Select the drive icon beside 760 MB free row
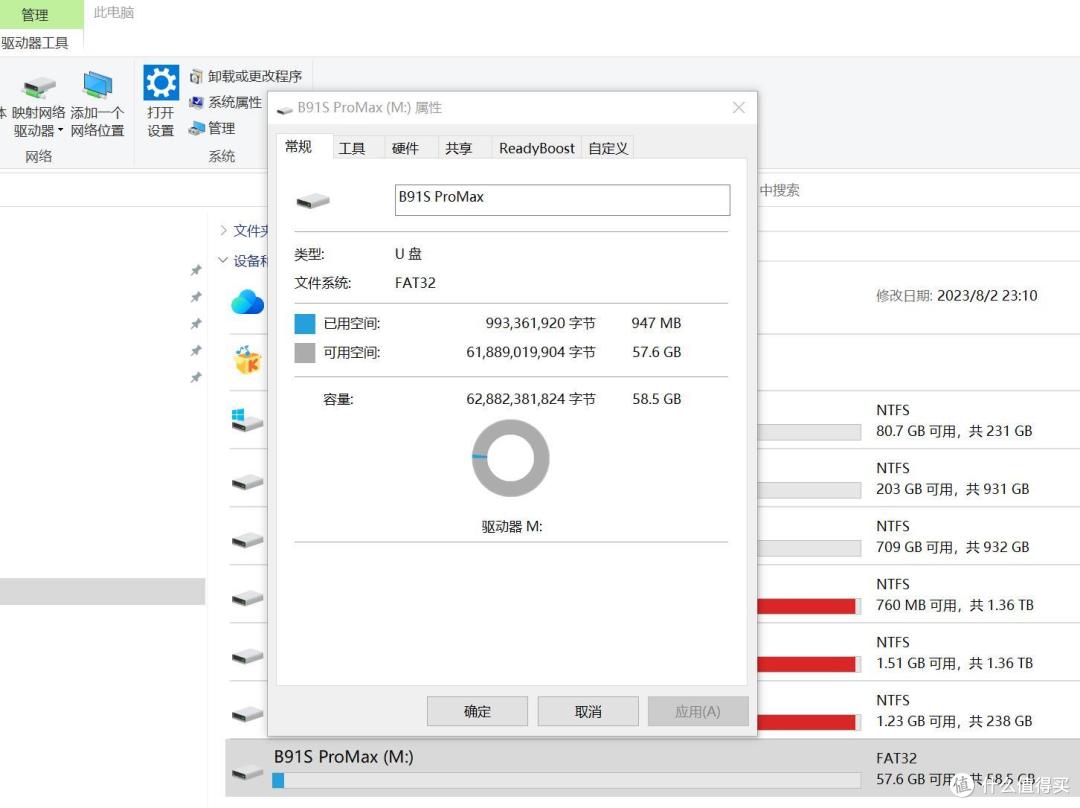The height and width of the screenshot is (808, 1080). pyautogui.click(x=247, y=598)
